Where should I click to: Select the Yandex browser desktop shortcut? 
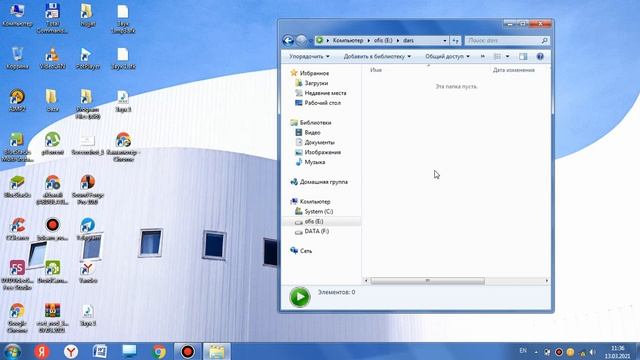pos(88,272)
